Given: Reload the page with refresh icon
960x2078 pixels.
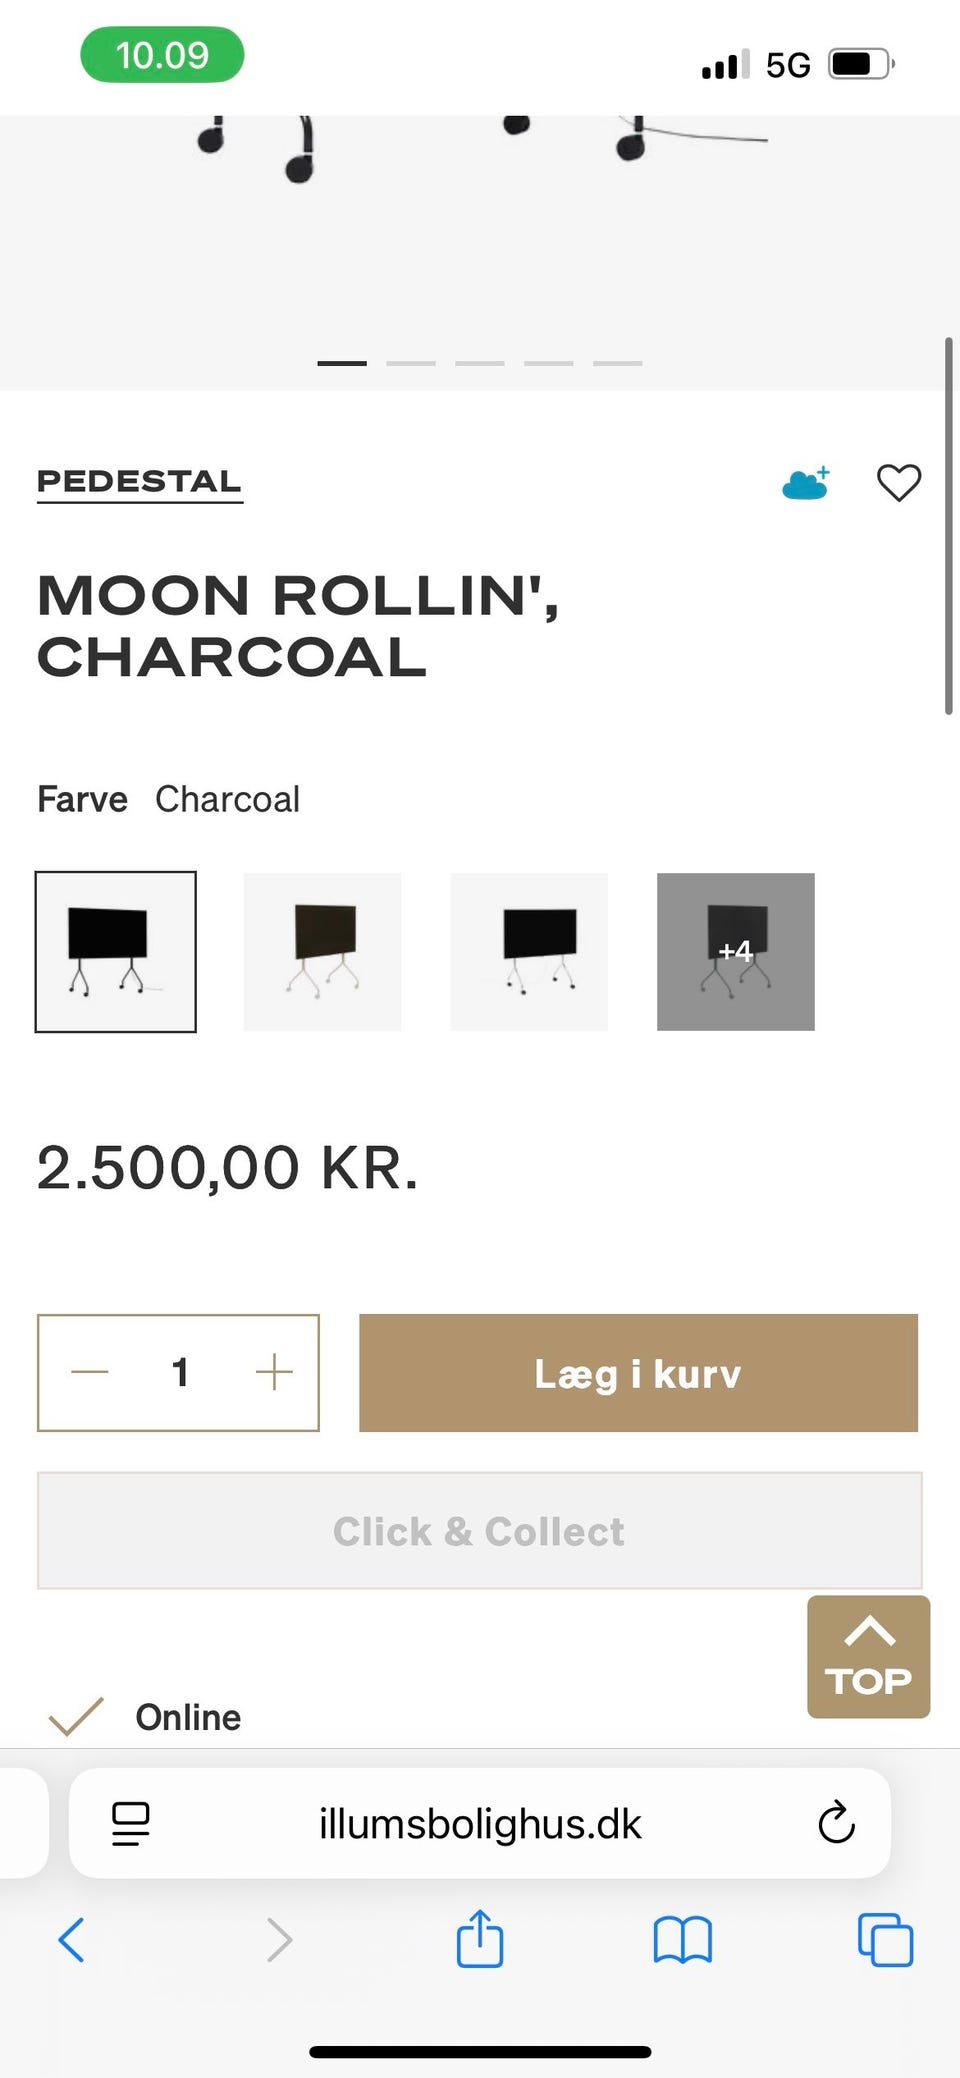Looking at the screenshot, I should coord(836,1823).
